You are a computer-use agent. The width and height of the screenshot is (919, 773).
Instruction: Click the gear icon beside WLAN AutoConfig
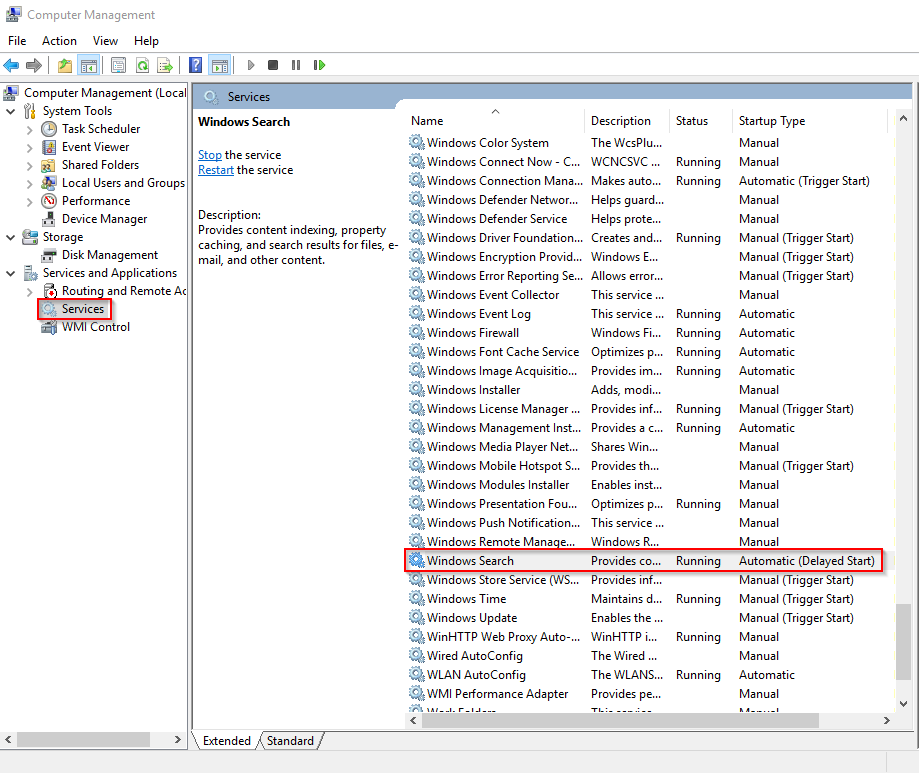[x=417, y=675]
